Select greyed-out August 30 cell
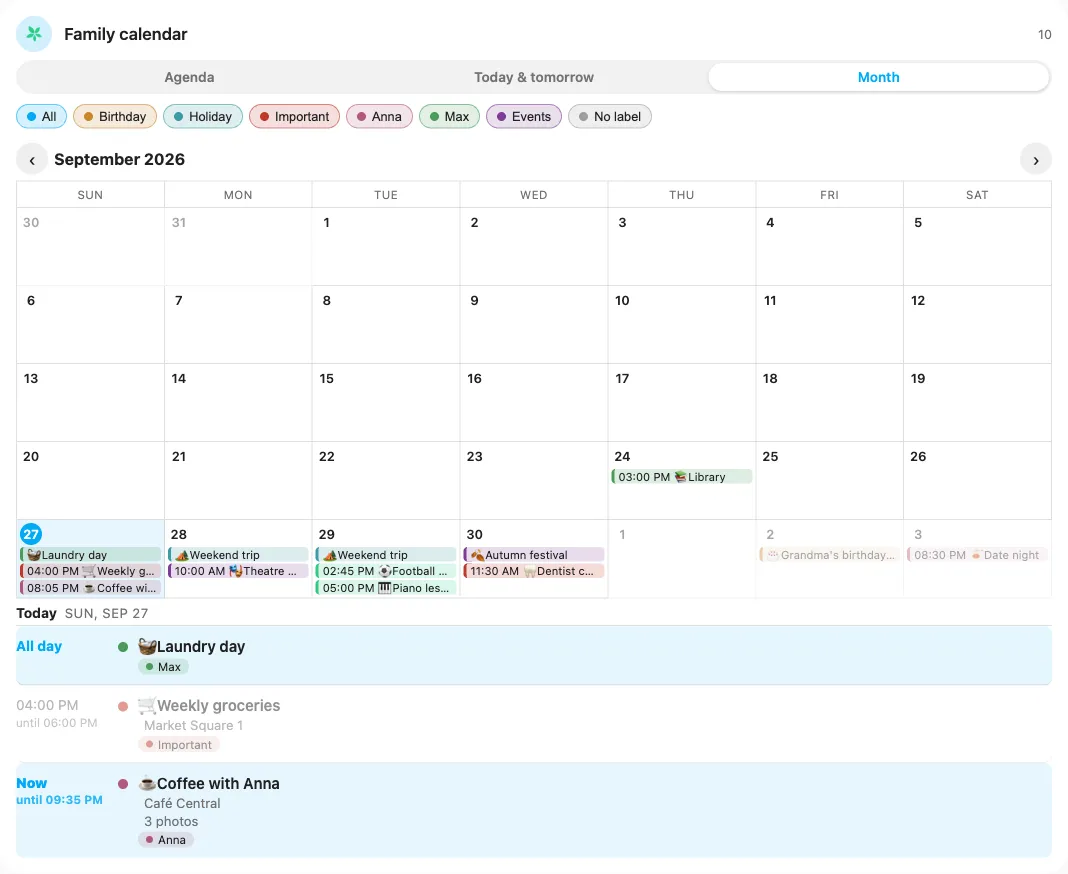The image size is (1068, 874). click(x=91, y=247)
